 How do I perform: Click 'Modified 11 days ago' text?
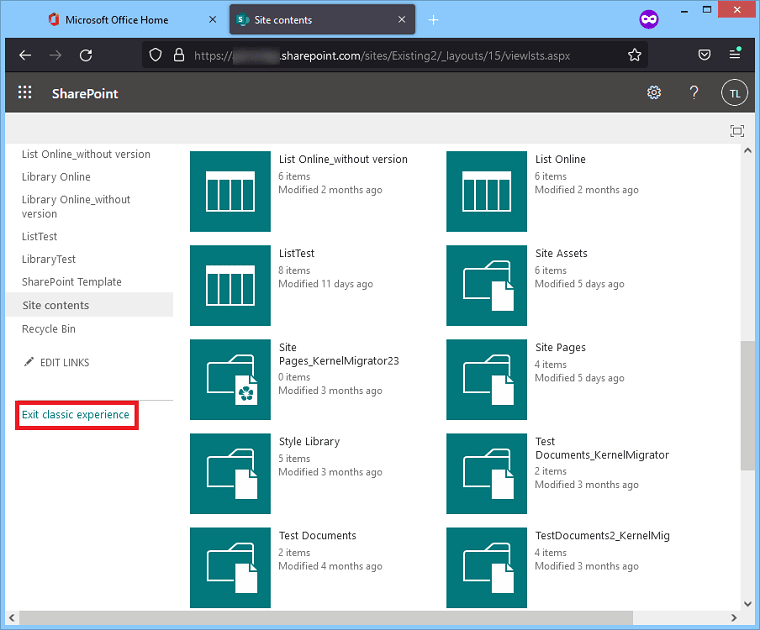[x=326, y=284]
